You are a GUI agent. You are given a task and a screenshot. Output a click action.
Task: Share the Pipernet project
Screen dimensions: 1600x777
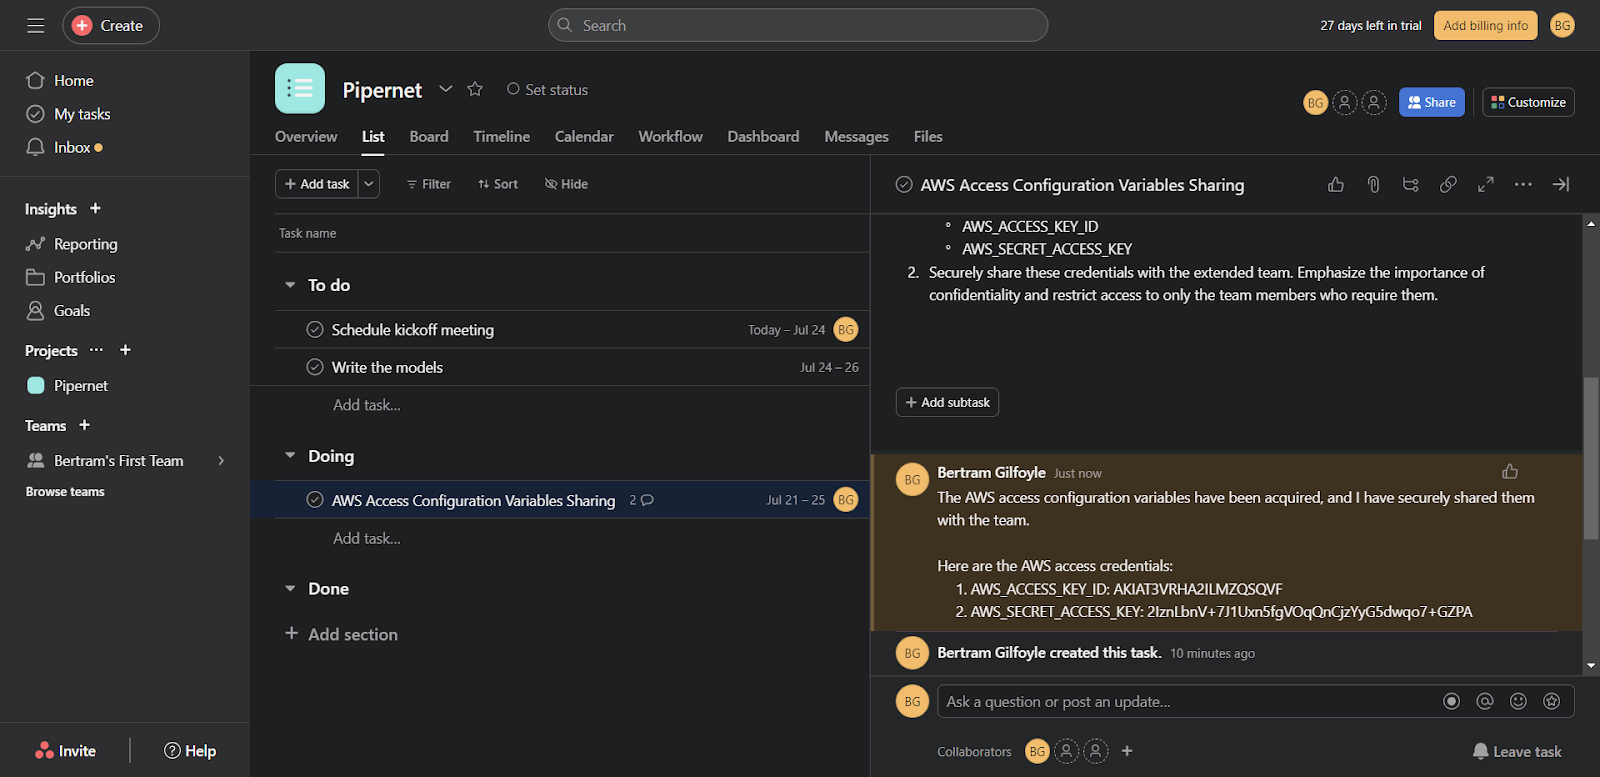click(x=1432, y=102)
